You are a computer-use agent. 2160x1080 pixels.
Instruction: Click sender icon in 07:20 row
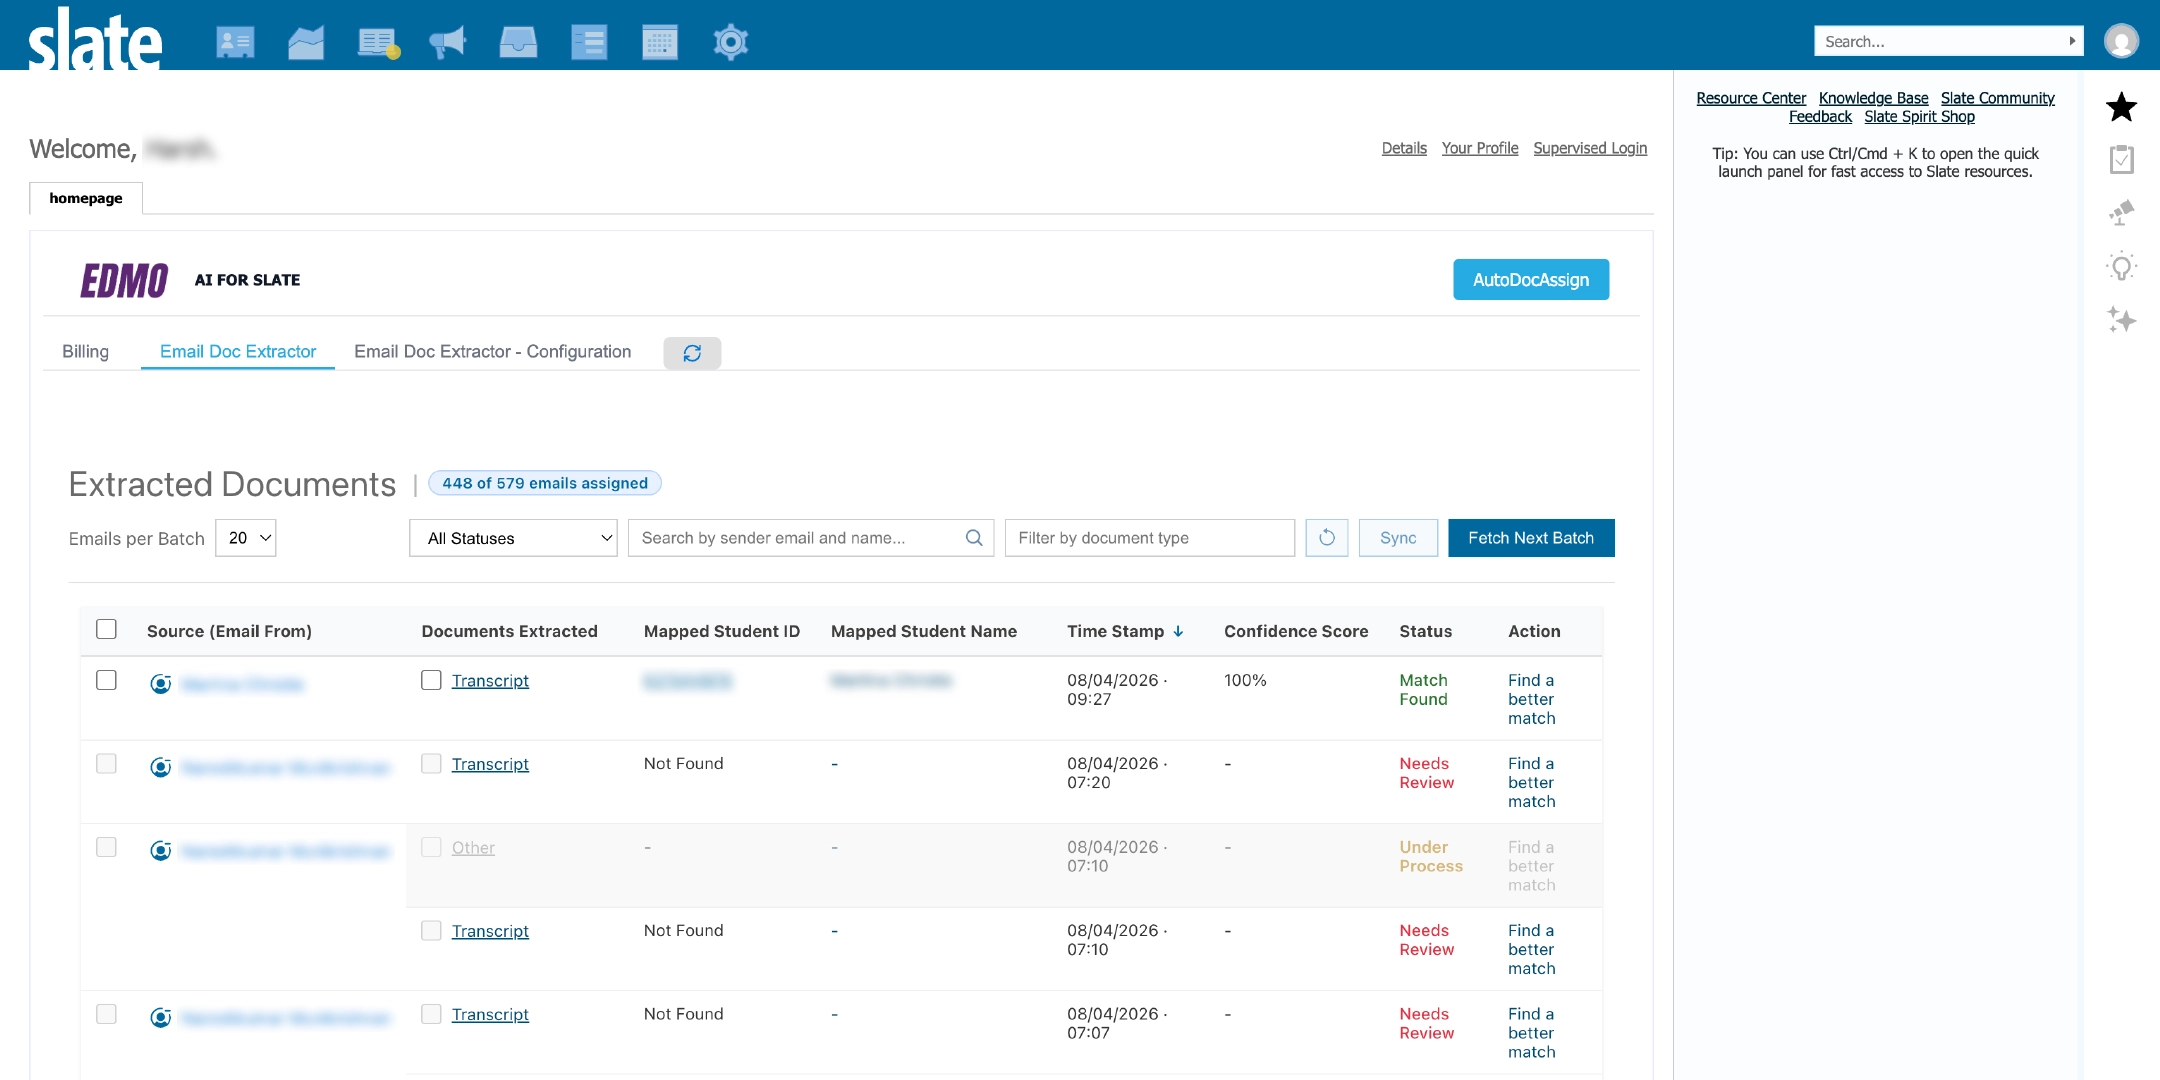coord(161,768)
